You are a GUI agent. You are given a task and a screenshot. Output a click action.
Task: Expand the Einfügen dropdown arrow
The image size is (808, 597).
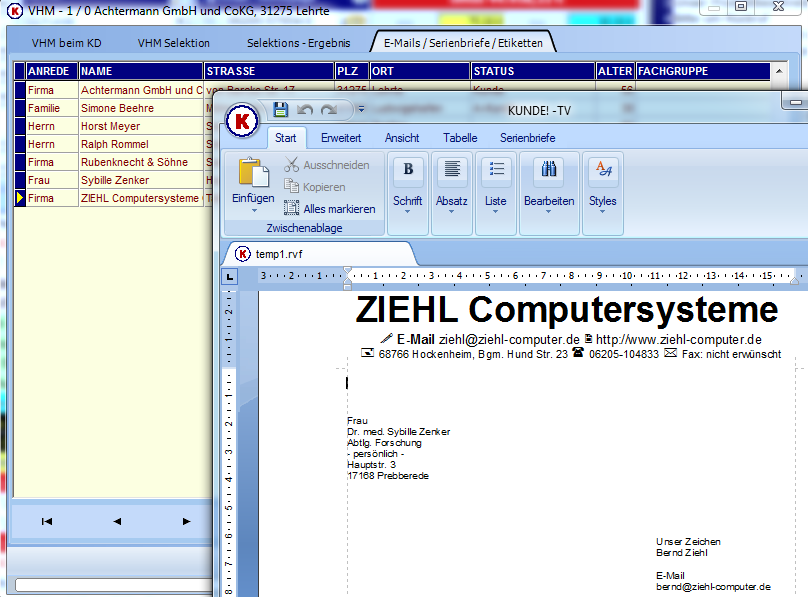[254, 211]
